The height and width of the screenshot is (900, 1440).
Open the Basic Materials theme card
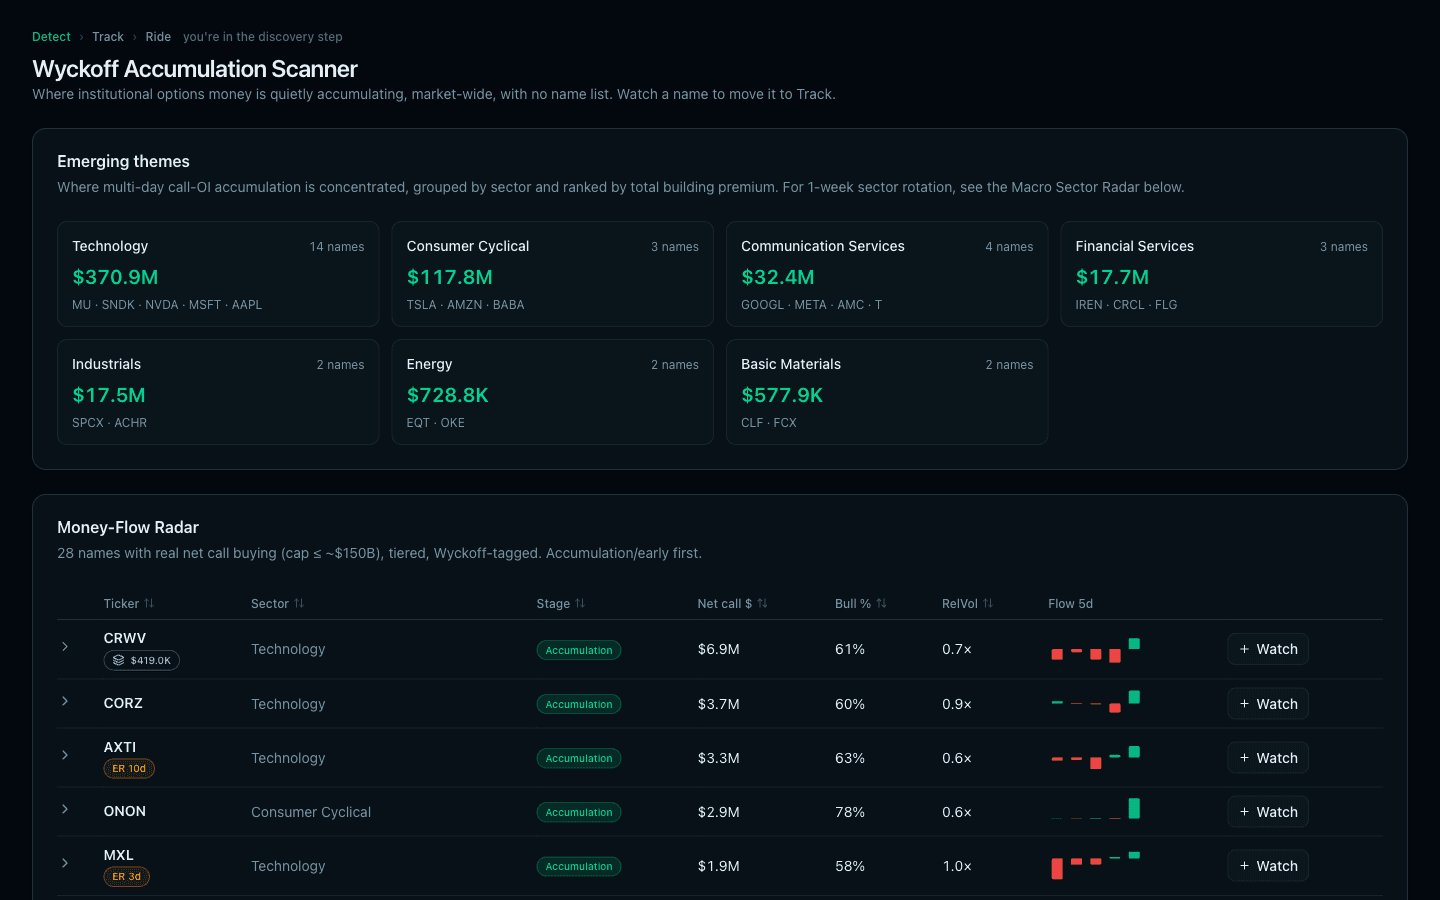[887, 392]
